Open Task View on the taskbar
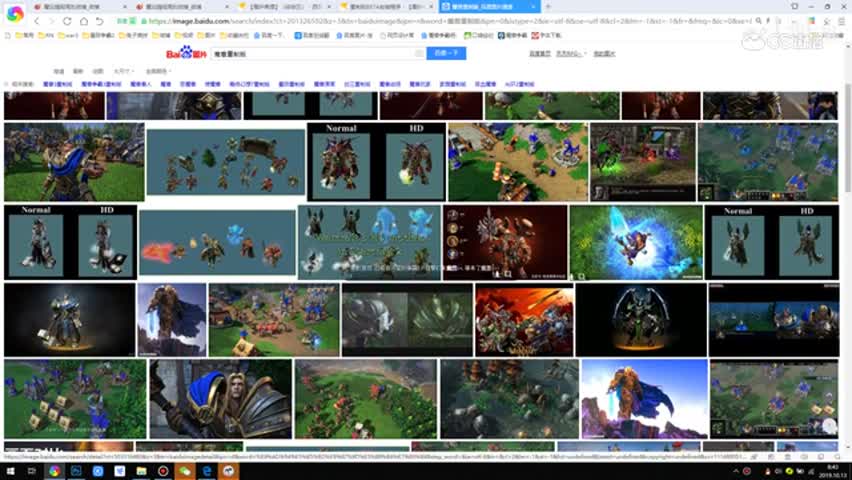This screenshot has width=852, height=480. pyautogui.click(x=32, y=471)
